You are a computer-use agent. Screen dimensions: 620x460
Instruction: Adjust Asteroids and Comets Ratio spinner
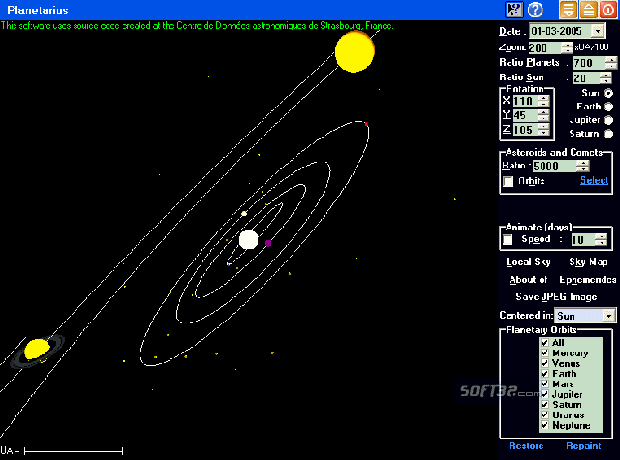[583, 166]
